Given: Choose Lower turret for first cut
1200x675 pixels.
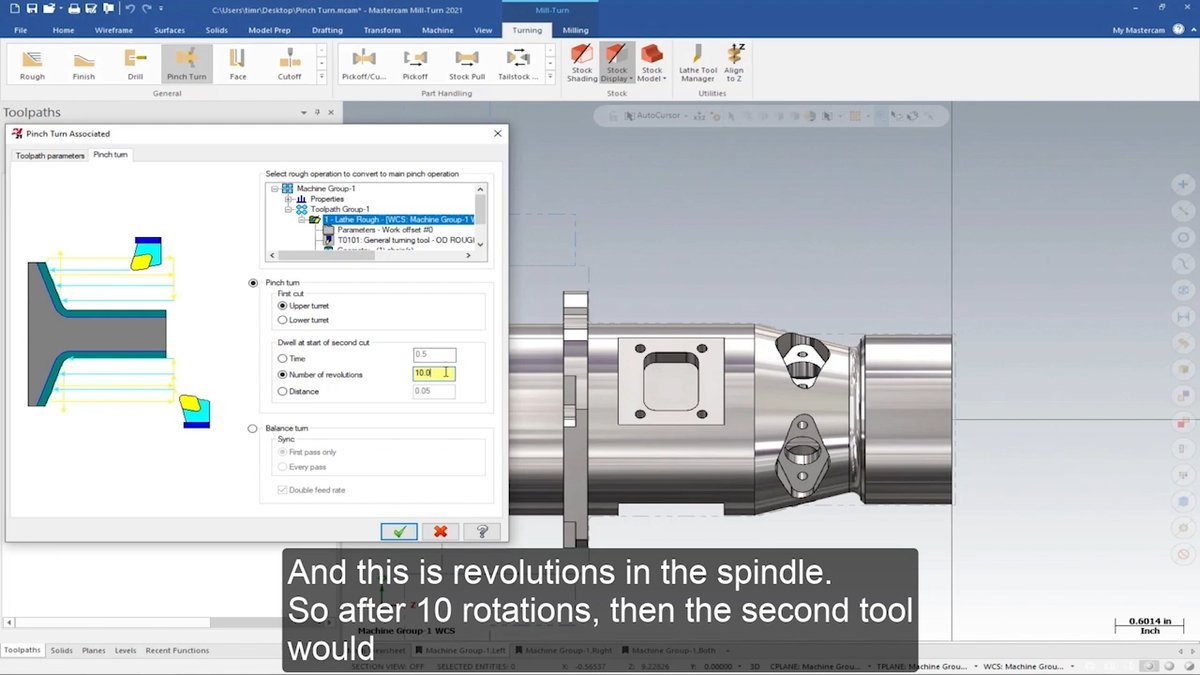Looking at the screenshot, I should tap(283, 320).
